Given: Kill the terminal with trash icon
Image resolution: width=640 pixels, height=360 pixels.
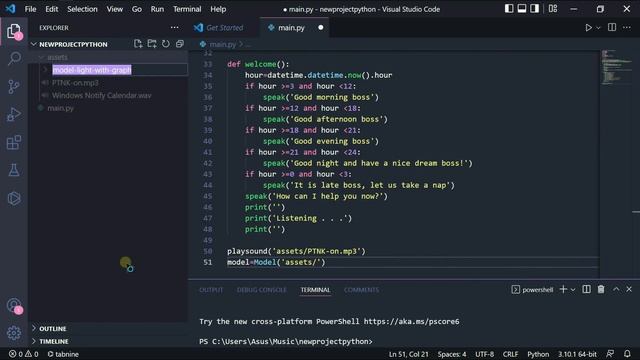Looking at the screenshot, I should [x=601, y=289].
